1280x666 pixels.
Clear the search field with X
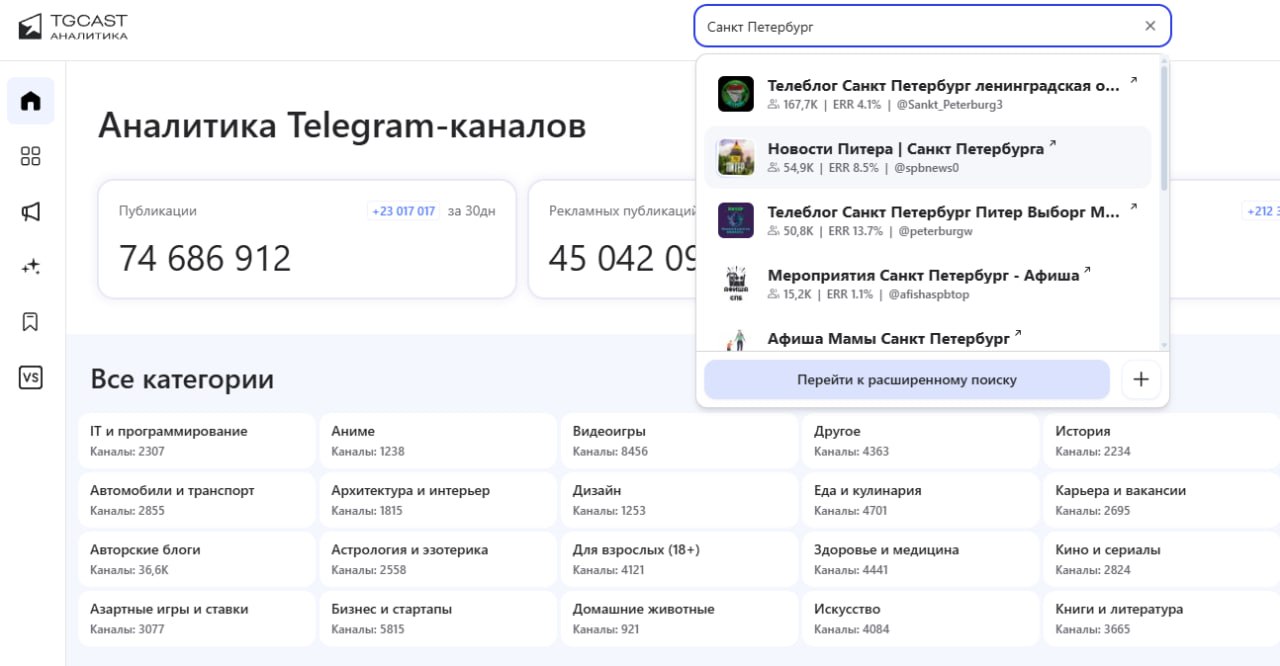(1150, 26)
